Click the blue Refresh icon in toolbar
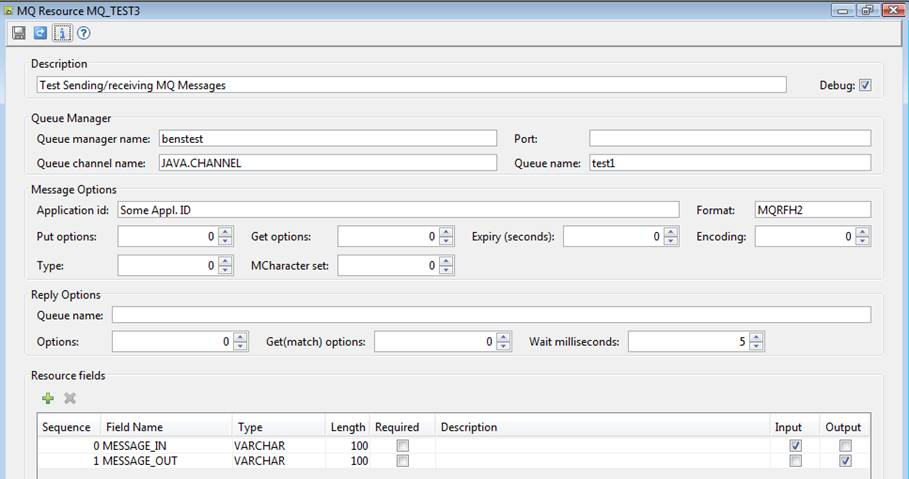The height and width of the screenshot is (479, 909). 40,33
